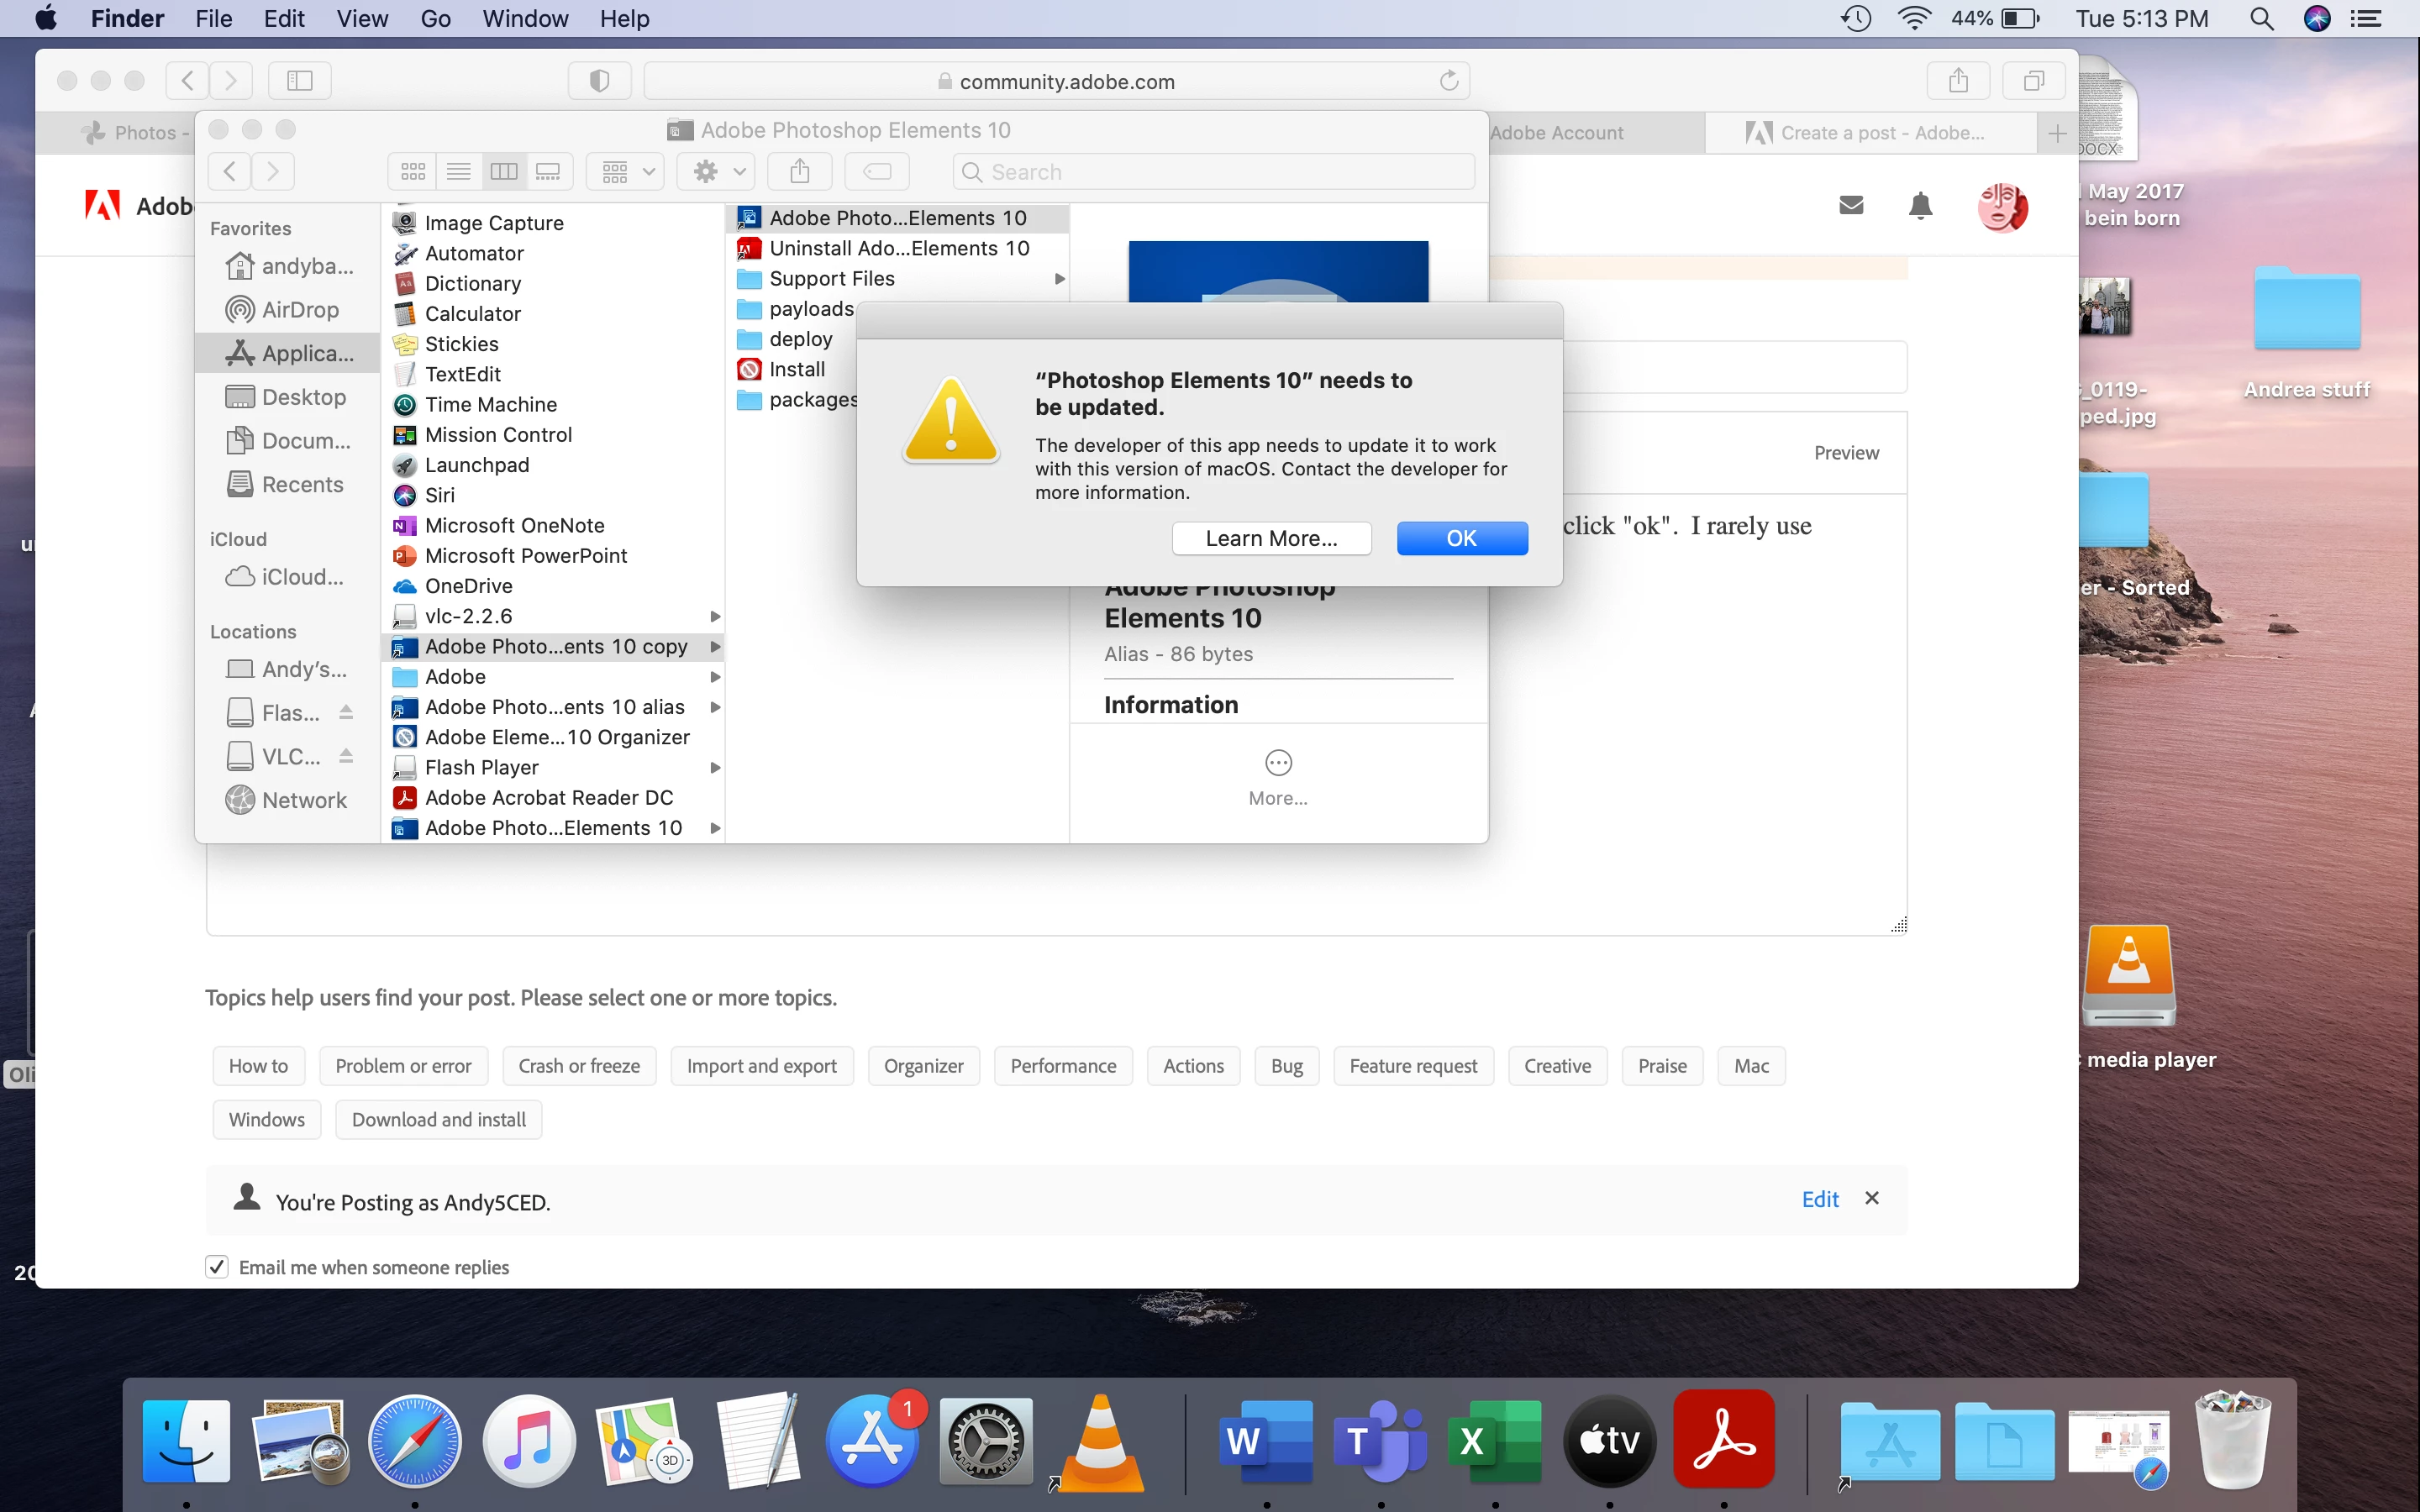This screenshot has width=2420, height=1512.
Task: Click the notifications bell icon on Adobe page
Action: pos(1920,206)
